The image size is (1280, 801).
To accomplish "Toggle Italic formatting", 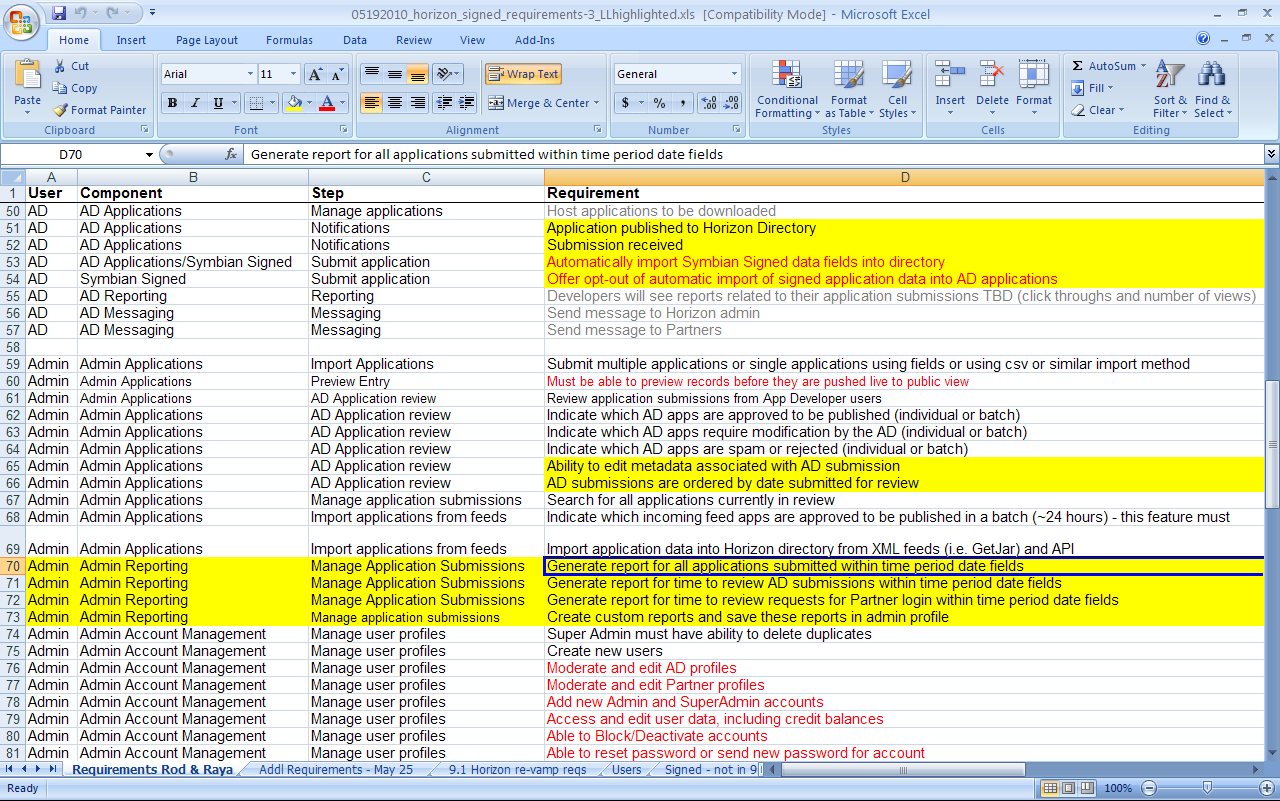I will tap(195, 103).
